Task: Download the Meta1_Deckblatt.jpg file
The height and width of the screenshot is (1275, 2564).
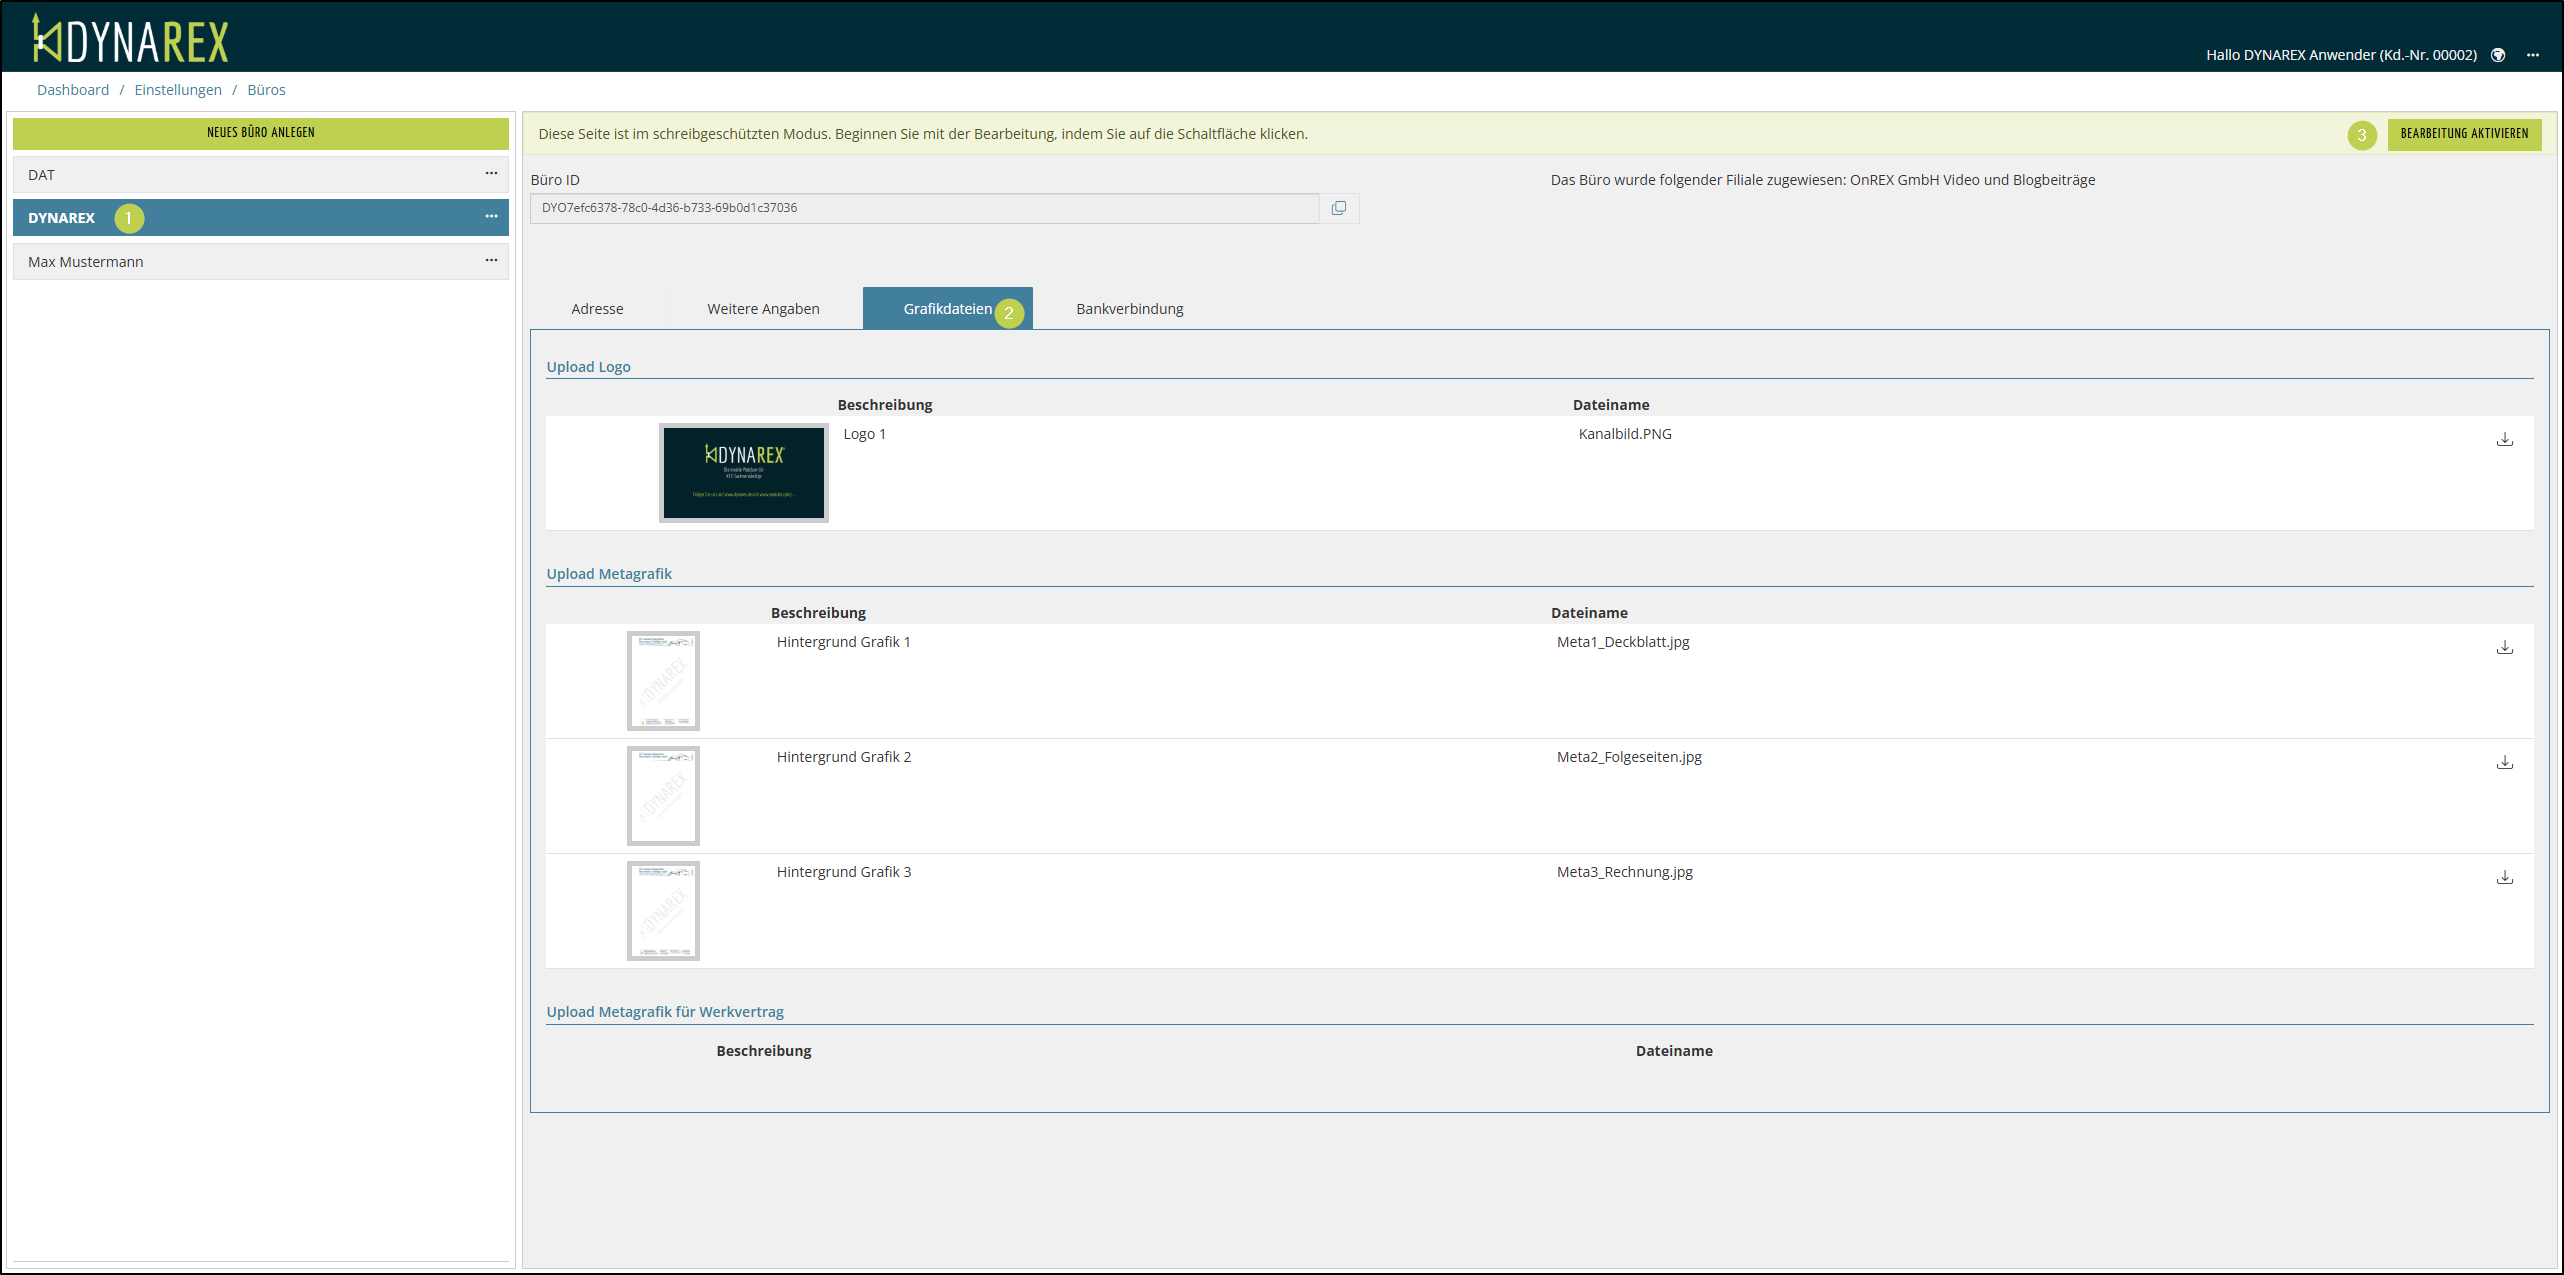Action: pyautogui.click(x=2504, y=647)
